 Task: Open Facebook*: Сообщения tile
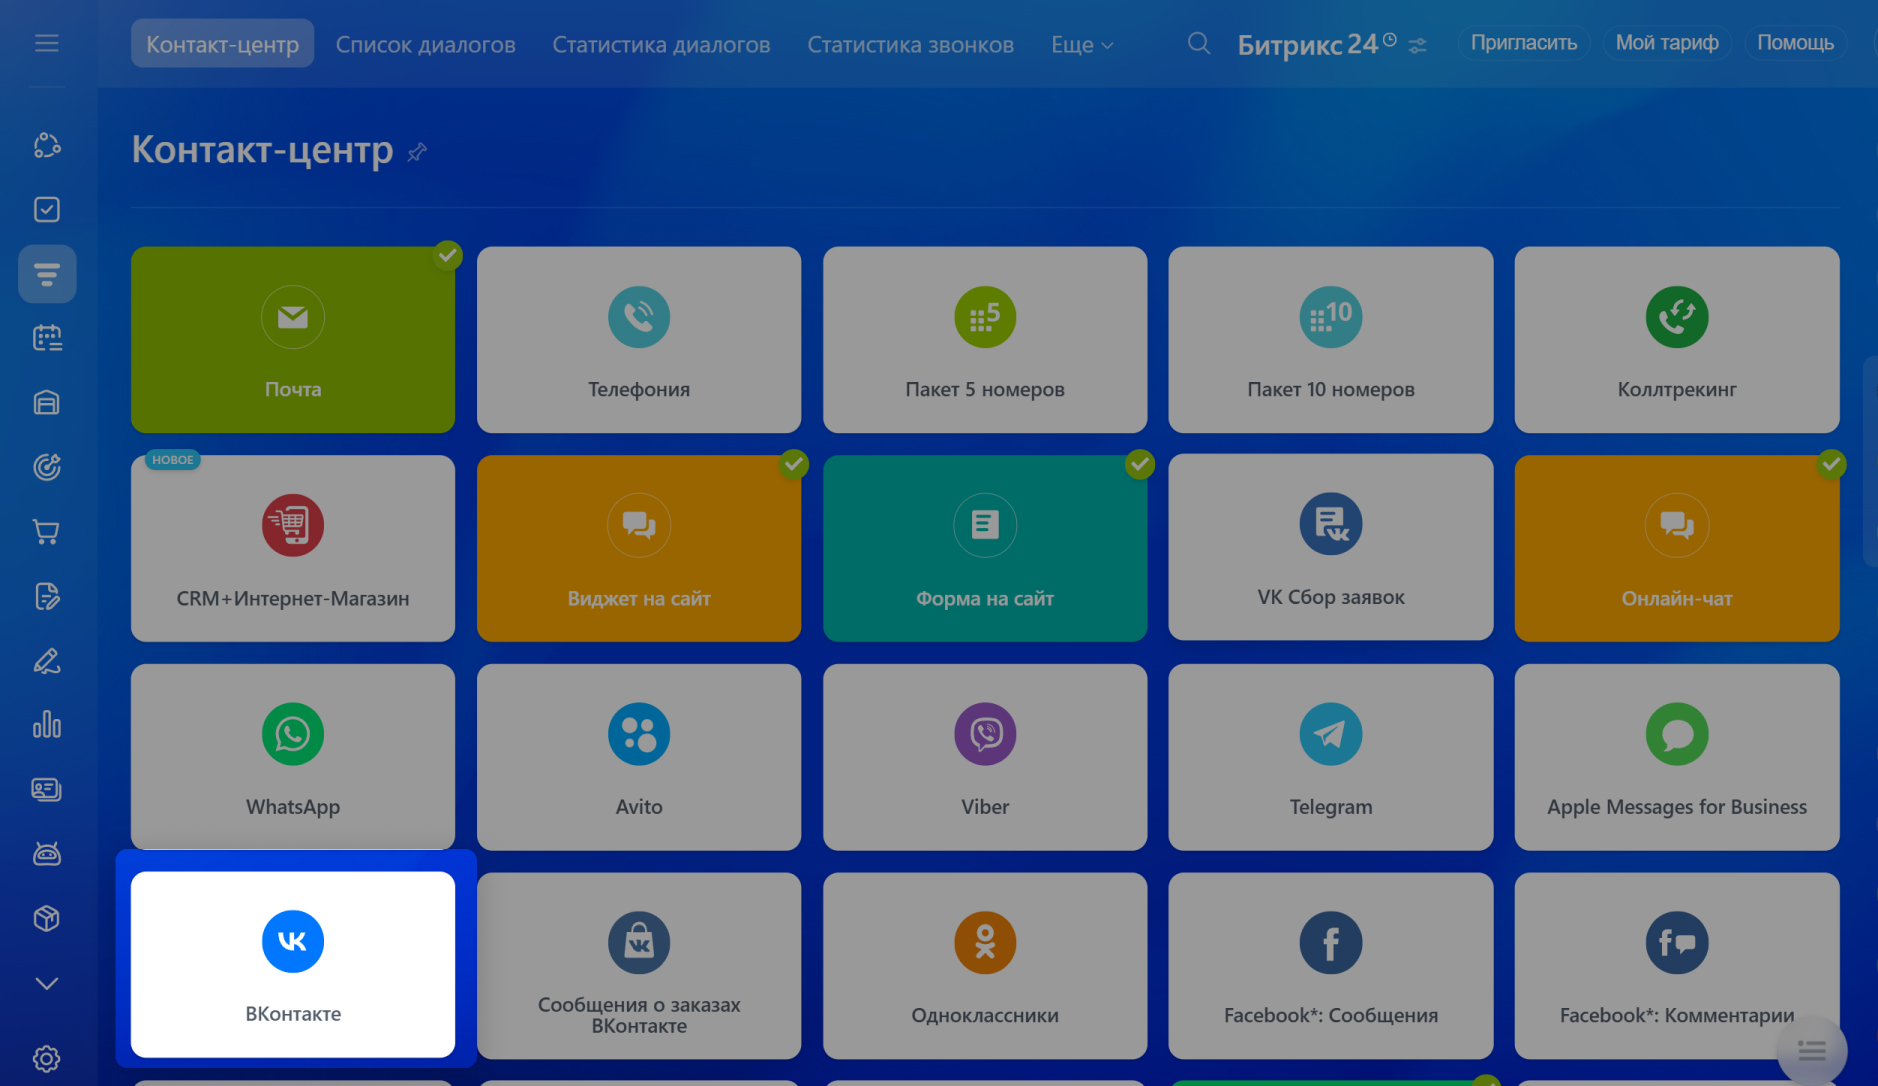pyautogui.click(x=1331, y=965)
